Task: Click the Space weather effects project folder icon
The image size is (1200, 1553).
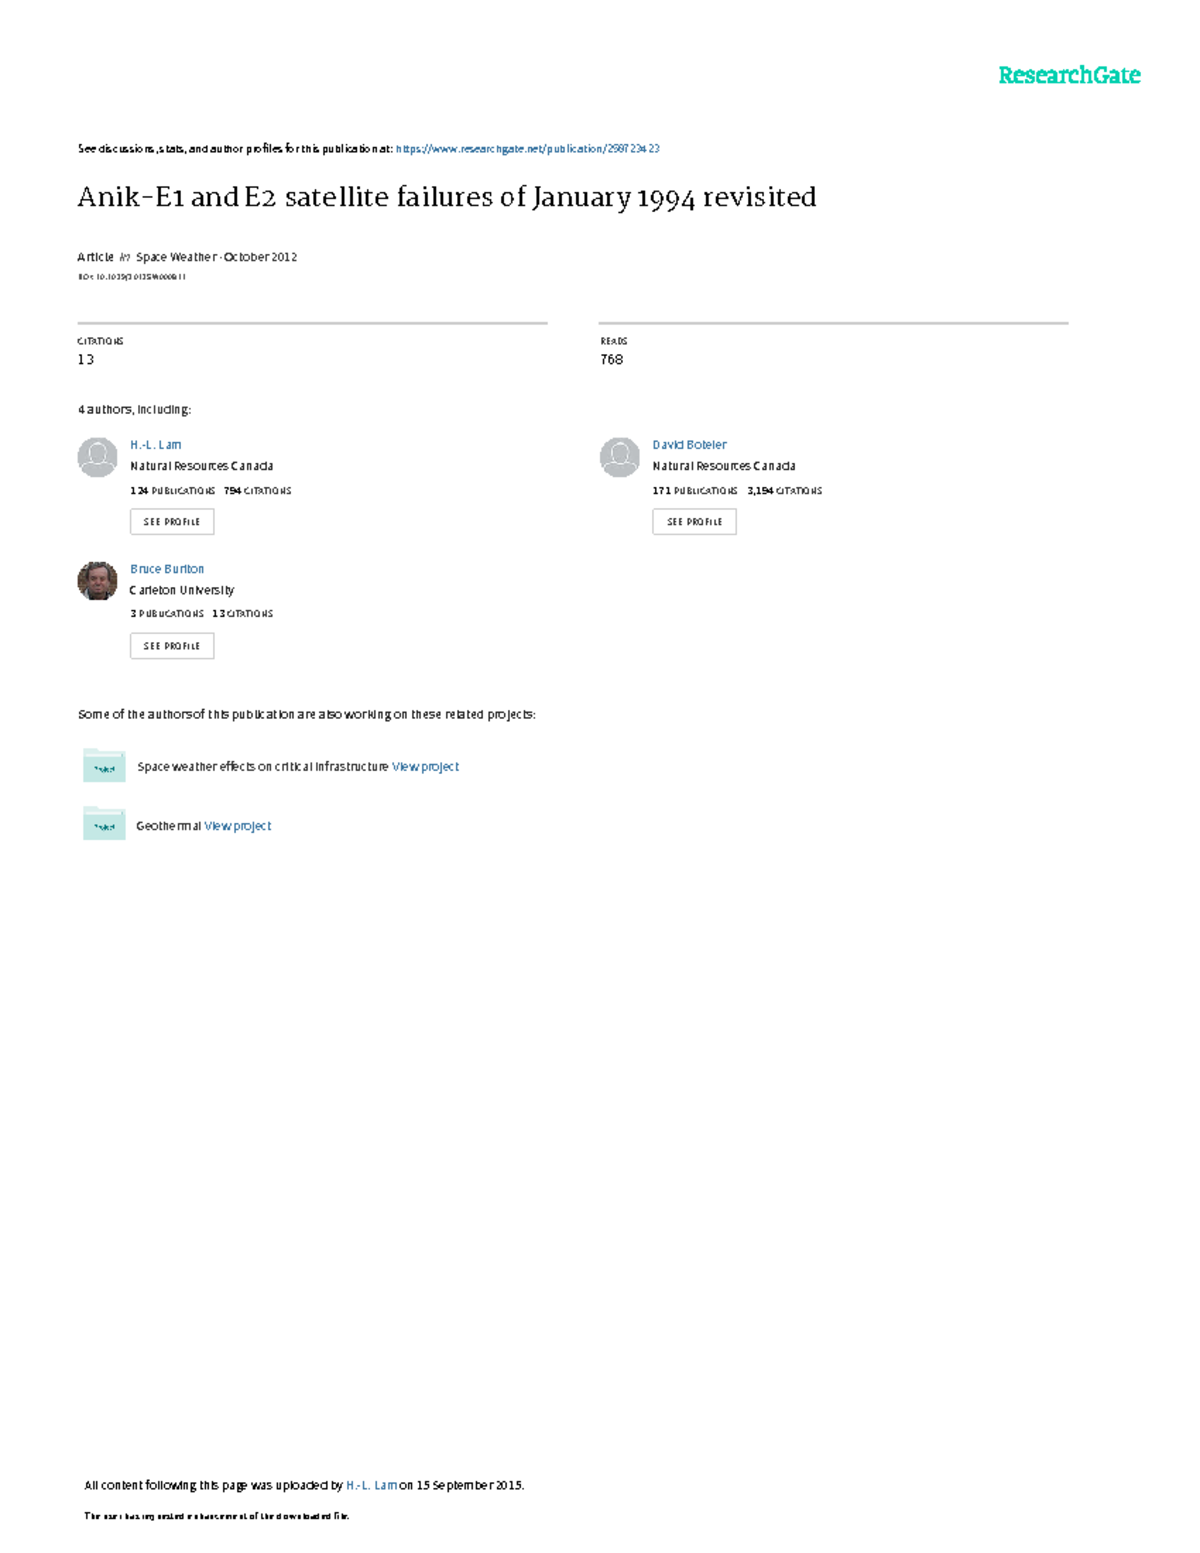Action: pos(104,765)
